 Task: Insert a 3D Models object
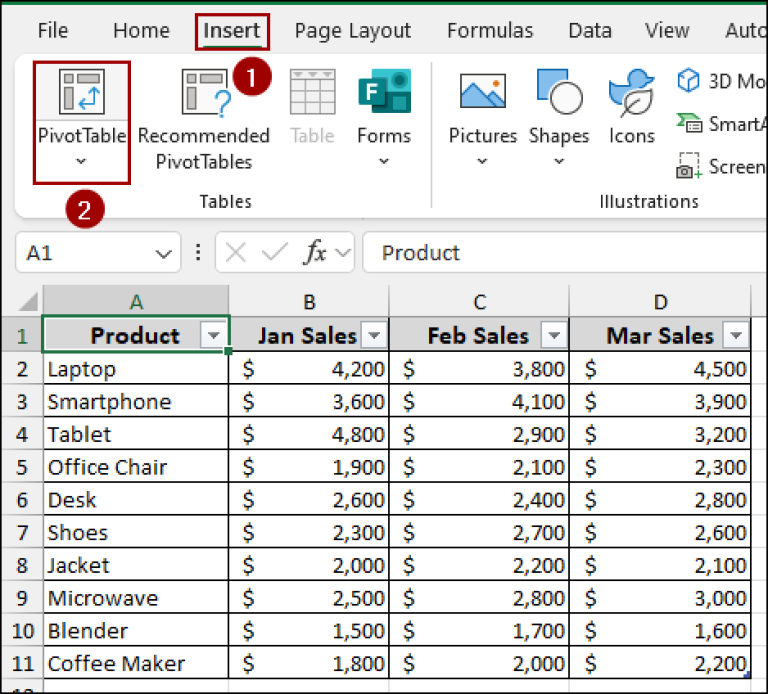coord(721,81)
